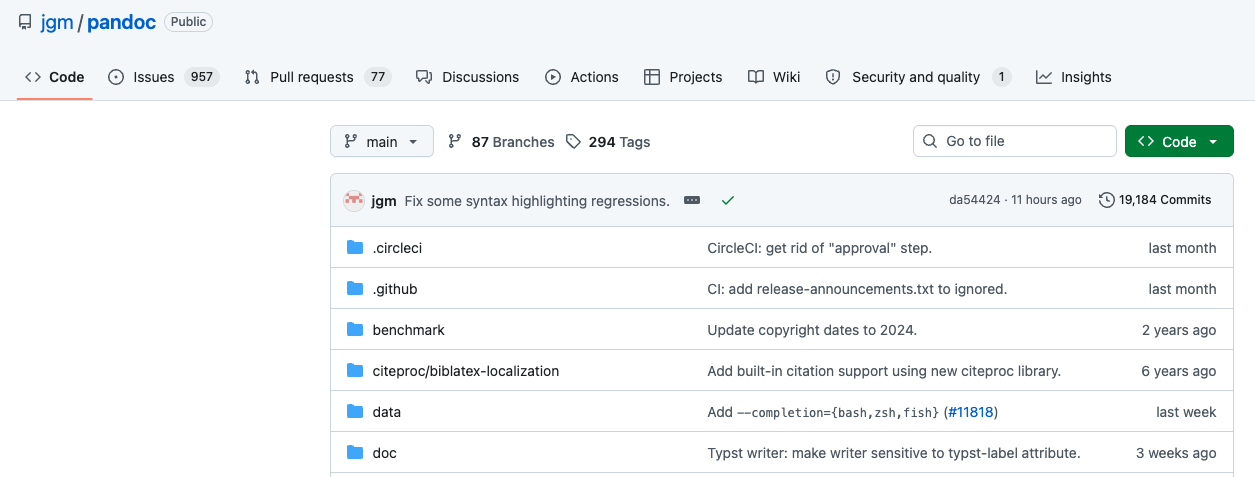Open commit 'Fix some syntax highlighting regressions.'

click(x=537, y=201)
